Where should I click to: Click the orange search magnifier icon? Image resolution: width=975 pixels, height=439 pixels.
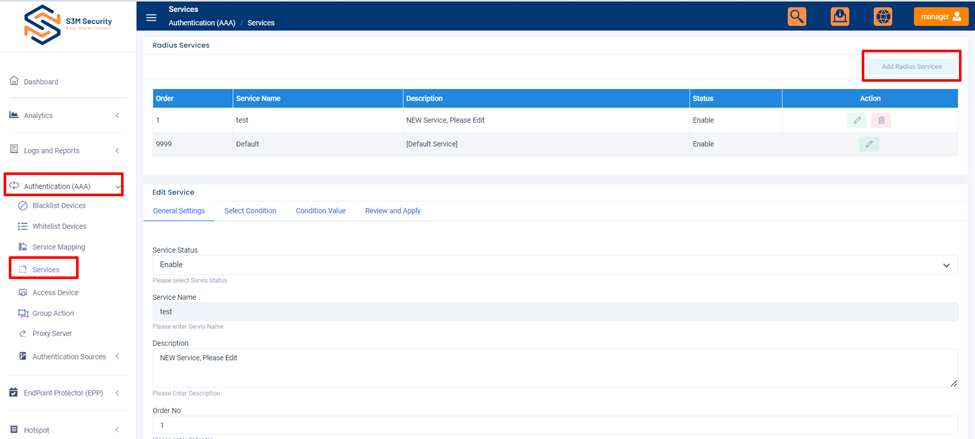click(797, 17)
